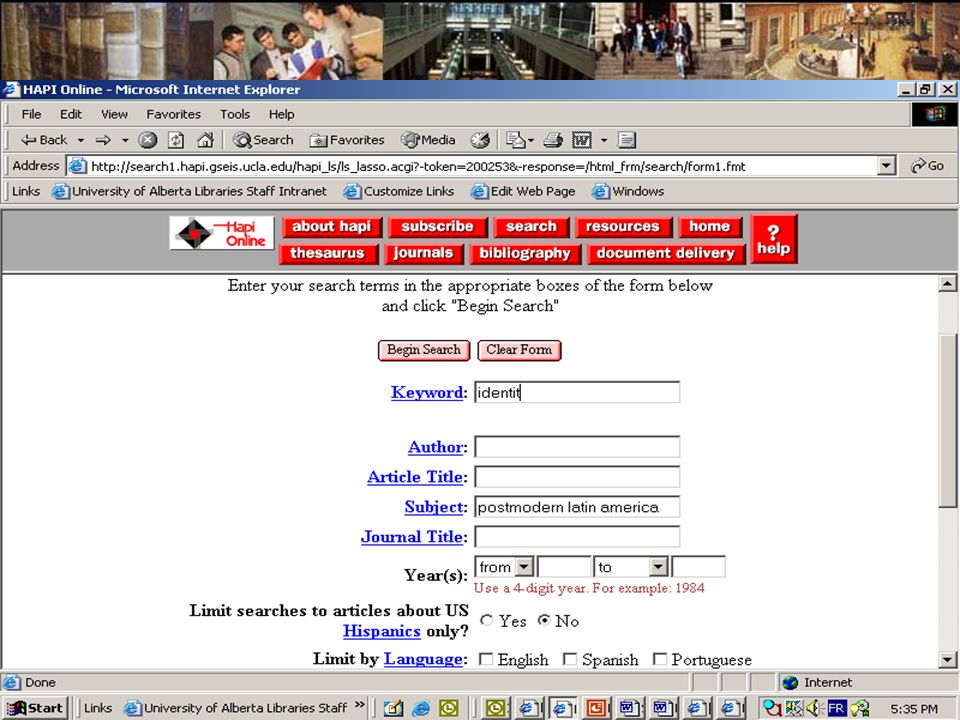
Task: Click the Clear Form button
Action: (x=519, y=350)
